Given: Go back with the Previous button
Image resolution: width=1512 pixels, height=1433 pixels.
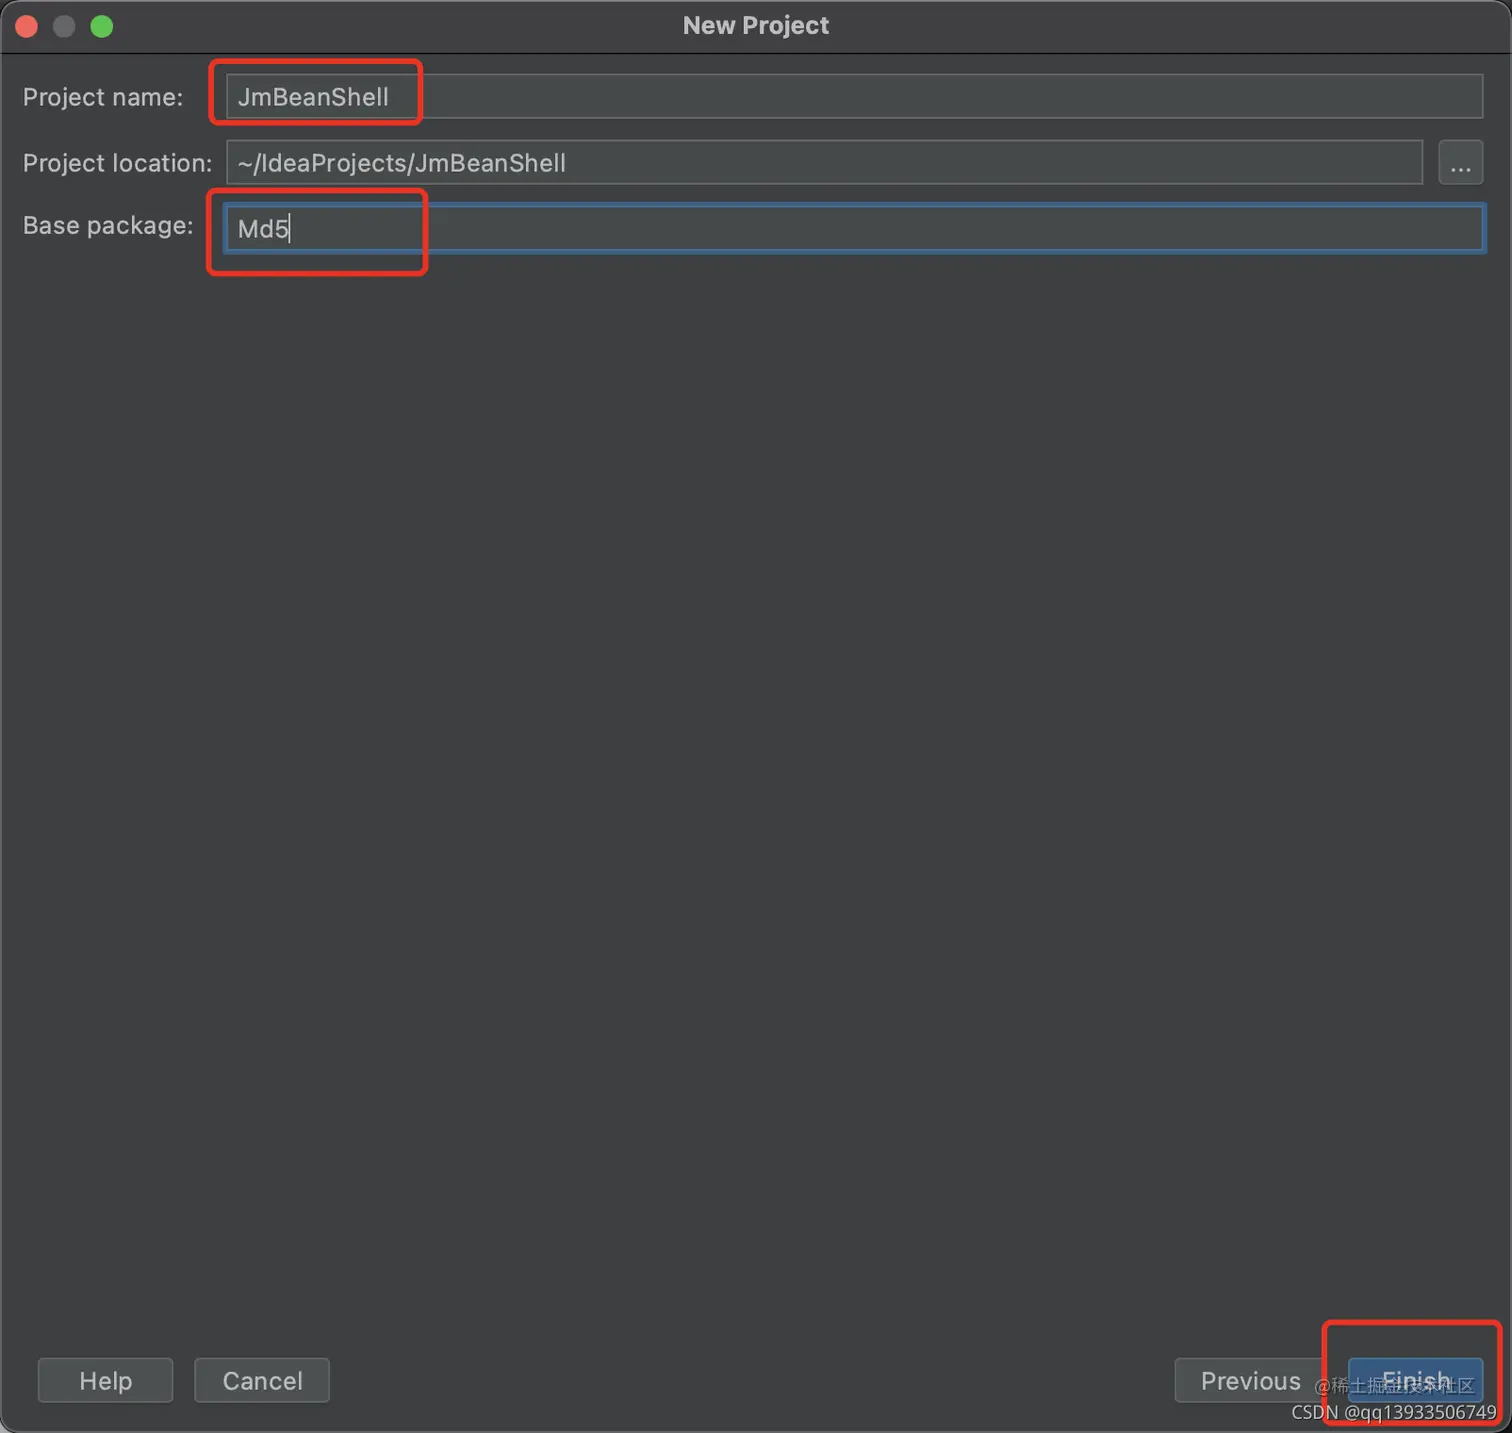Looking at the screenshot, I should [x=1250, y=1380].
